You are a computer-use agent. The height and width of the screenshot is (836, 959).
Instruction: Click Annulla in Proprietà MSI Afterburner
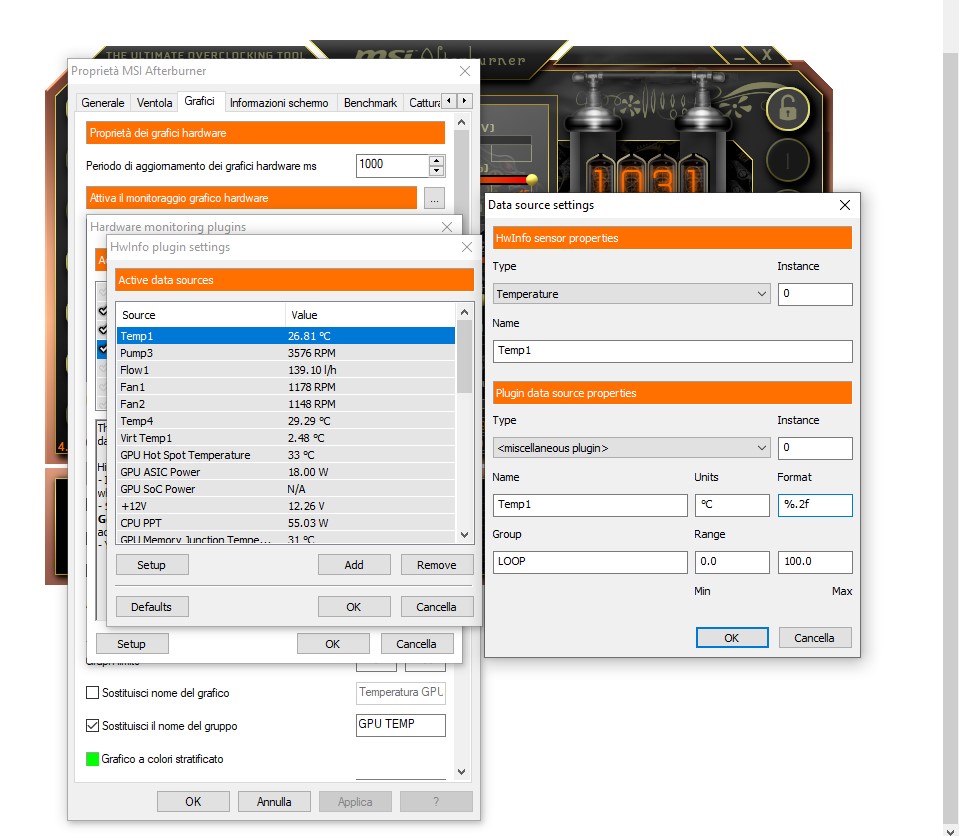pos(274,801)
